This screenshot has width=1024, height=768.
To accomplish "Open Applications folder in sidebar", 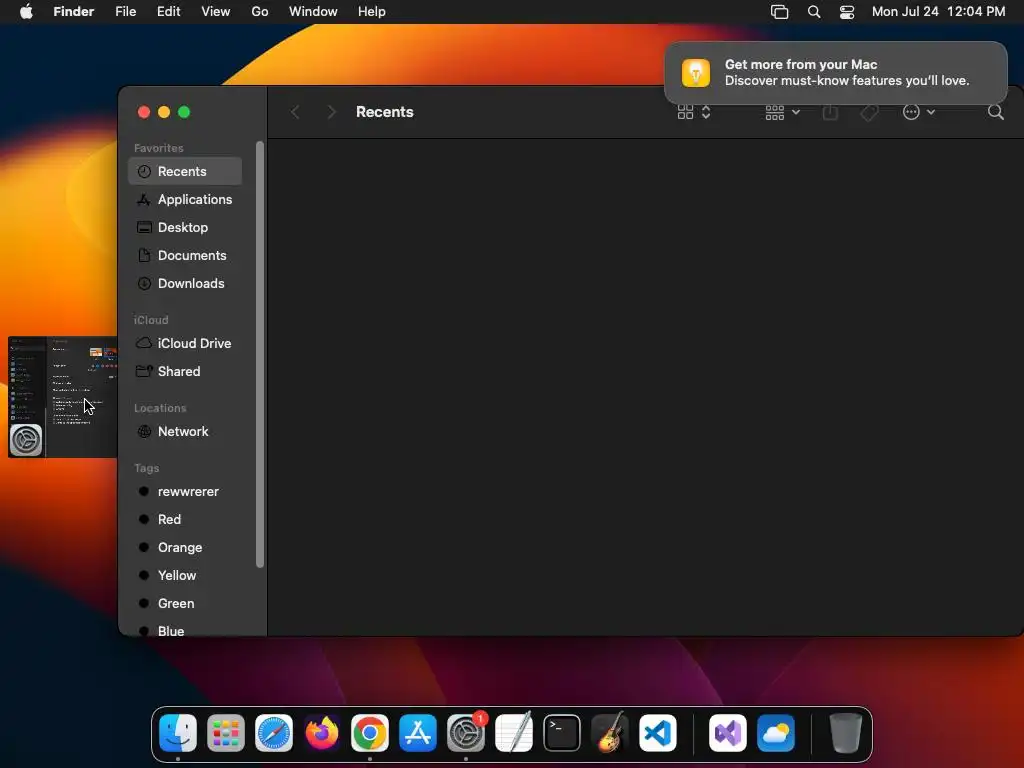I will (x=185, y=199).
